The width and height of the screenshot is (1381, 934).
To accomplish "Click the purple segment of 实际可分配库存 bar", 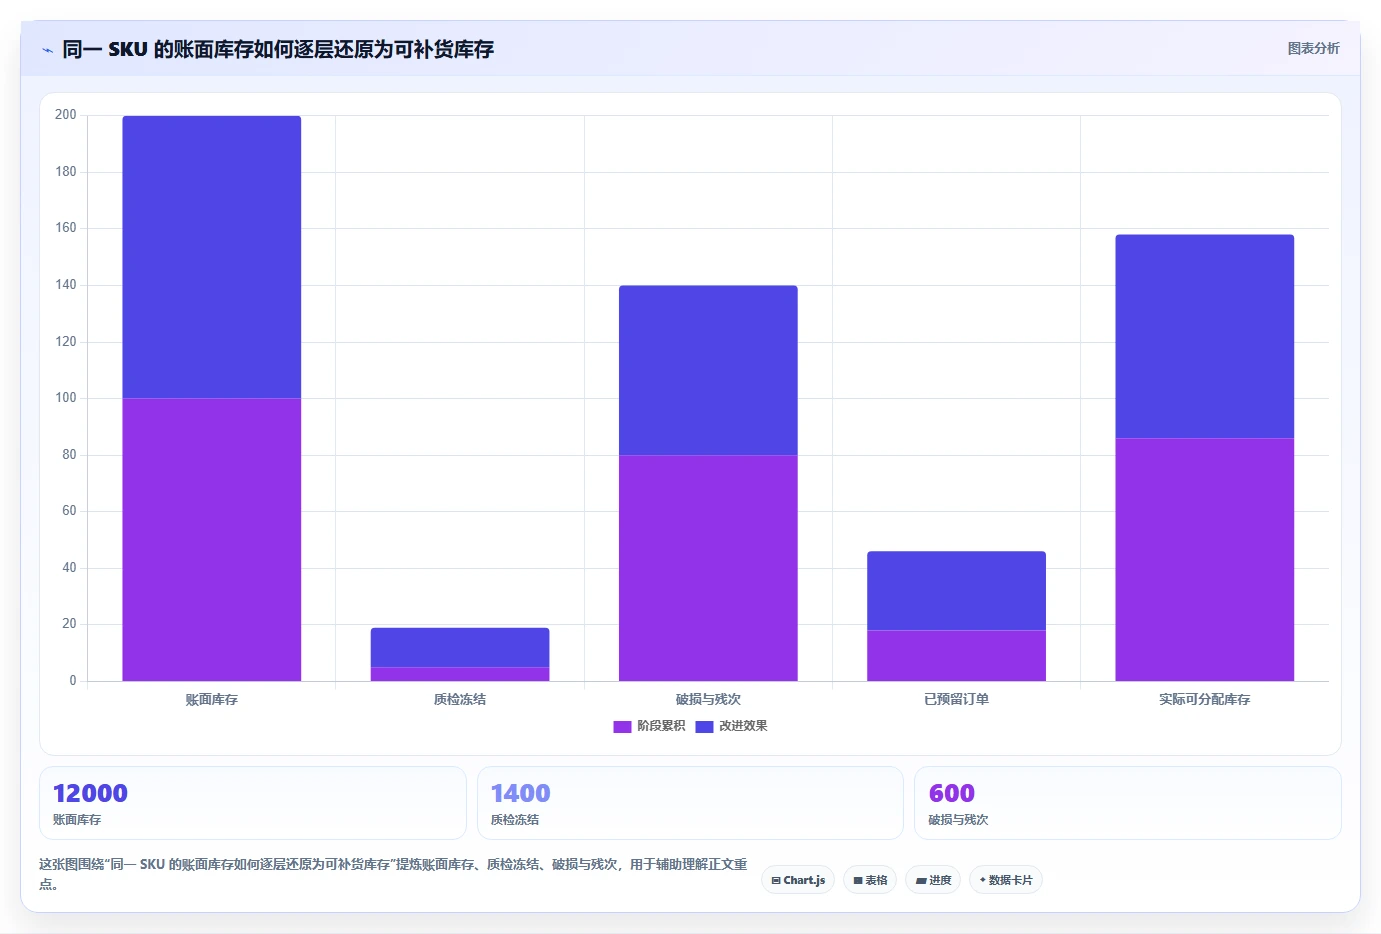I will pyautogui.click(x=1205, y=560).
